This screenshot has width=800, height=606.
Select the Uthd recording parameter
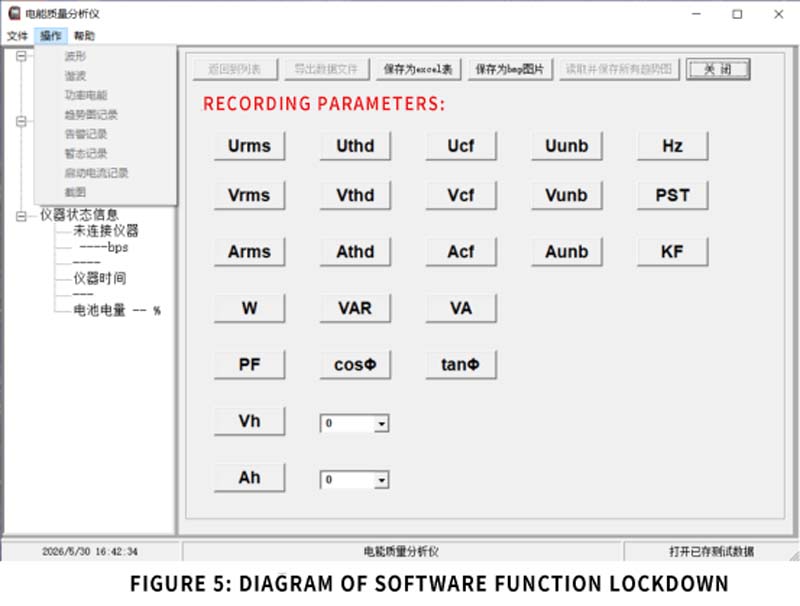coord(355,146)
